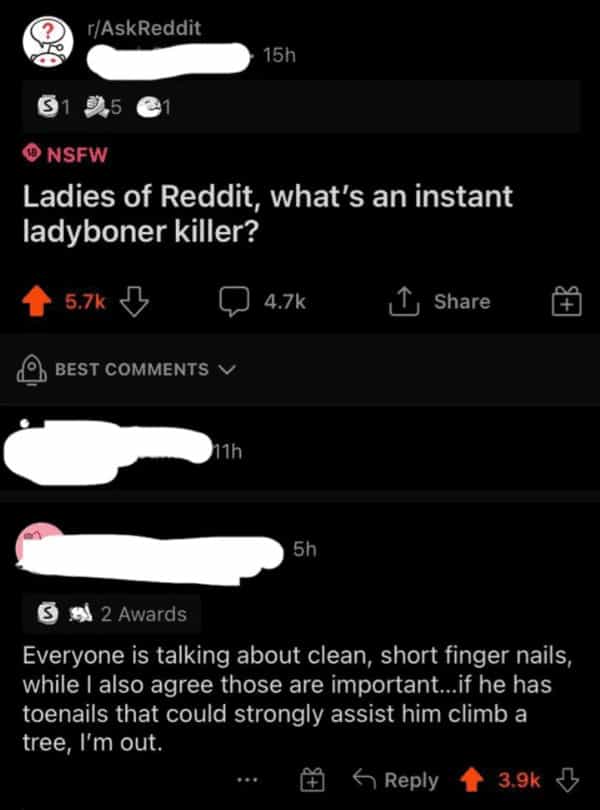This screenshot has width=600, height=810.
Task: Open the r/AskReddit subreddit link
Action: tap(144, 27)
